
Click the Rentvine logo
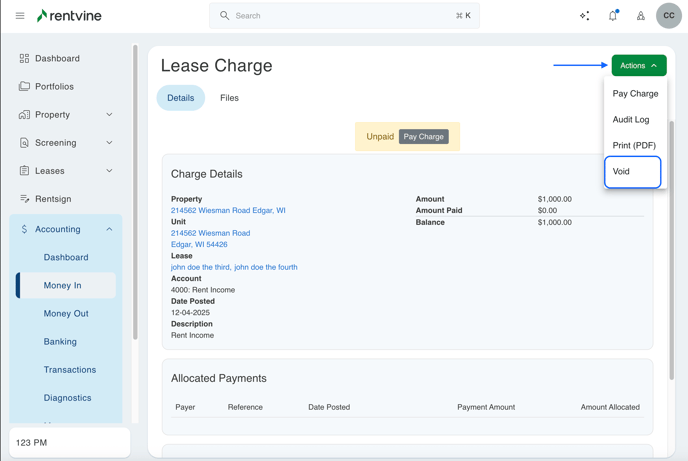[x=69, y=16]
